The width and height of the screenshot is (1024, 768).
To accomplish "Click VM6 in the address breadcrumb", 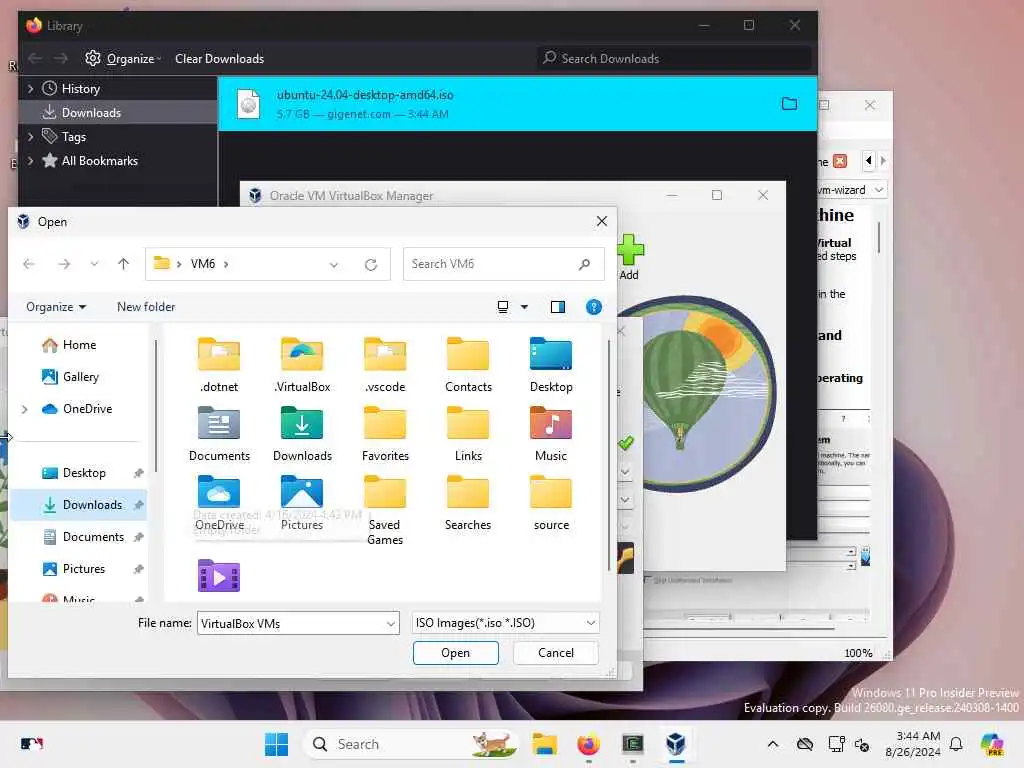I will point(202,264).
